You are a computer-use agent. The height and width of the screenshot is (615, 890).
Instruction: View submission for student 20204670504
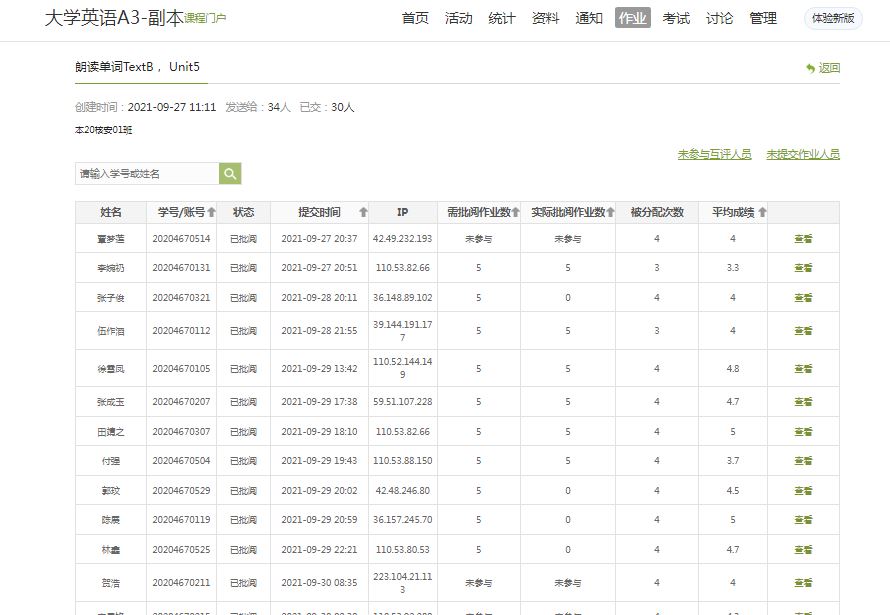(803, 461)
